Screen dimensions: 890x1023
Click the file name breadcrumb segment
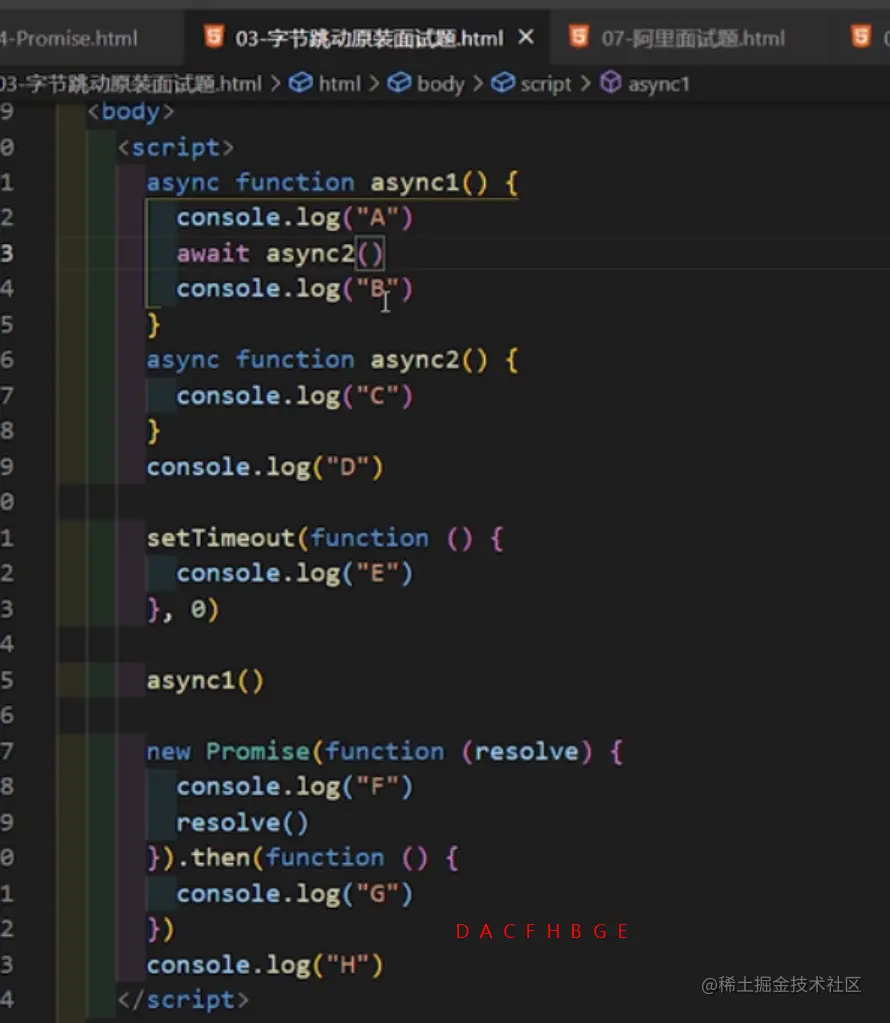[130, 84]
